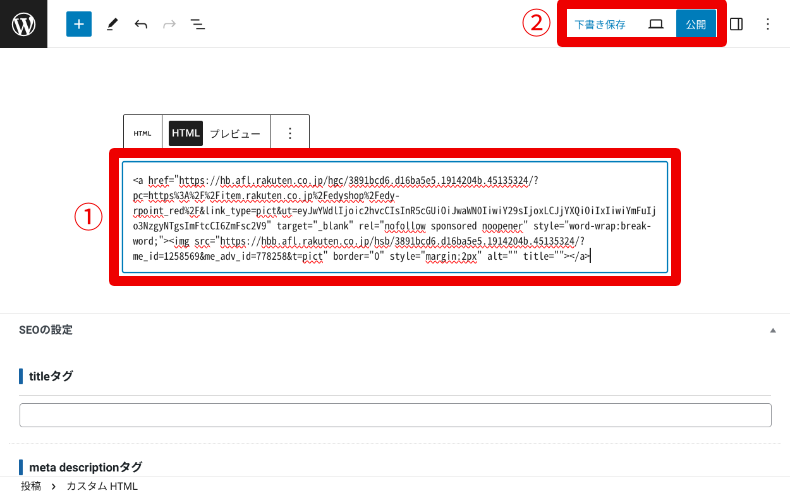Click the titleタグ heading
The width and height of the screenshot is (790, 496).
click(x=51, y=376)
